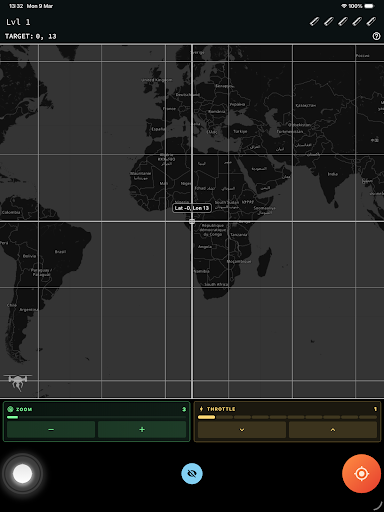Viewport: 384px width, 512px height.
Task: Click the Lvl 1 level indicator
Action: pyautogui.click(x=18, y=22)
